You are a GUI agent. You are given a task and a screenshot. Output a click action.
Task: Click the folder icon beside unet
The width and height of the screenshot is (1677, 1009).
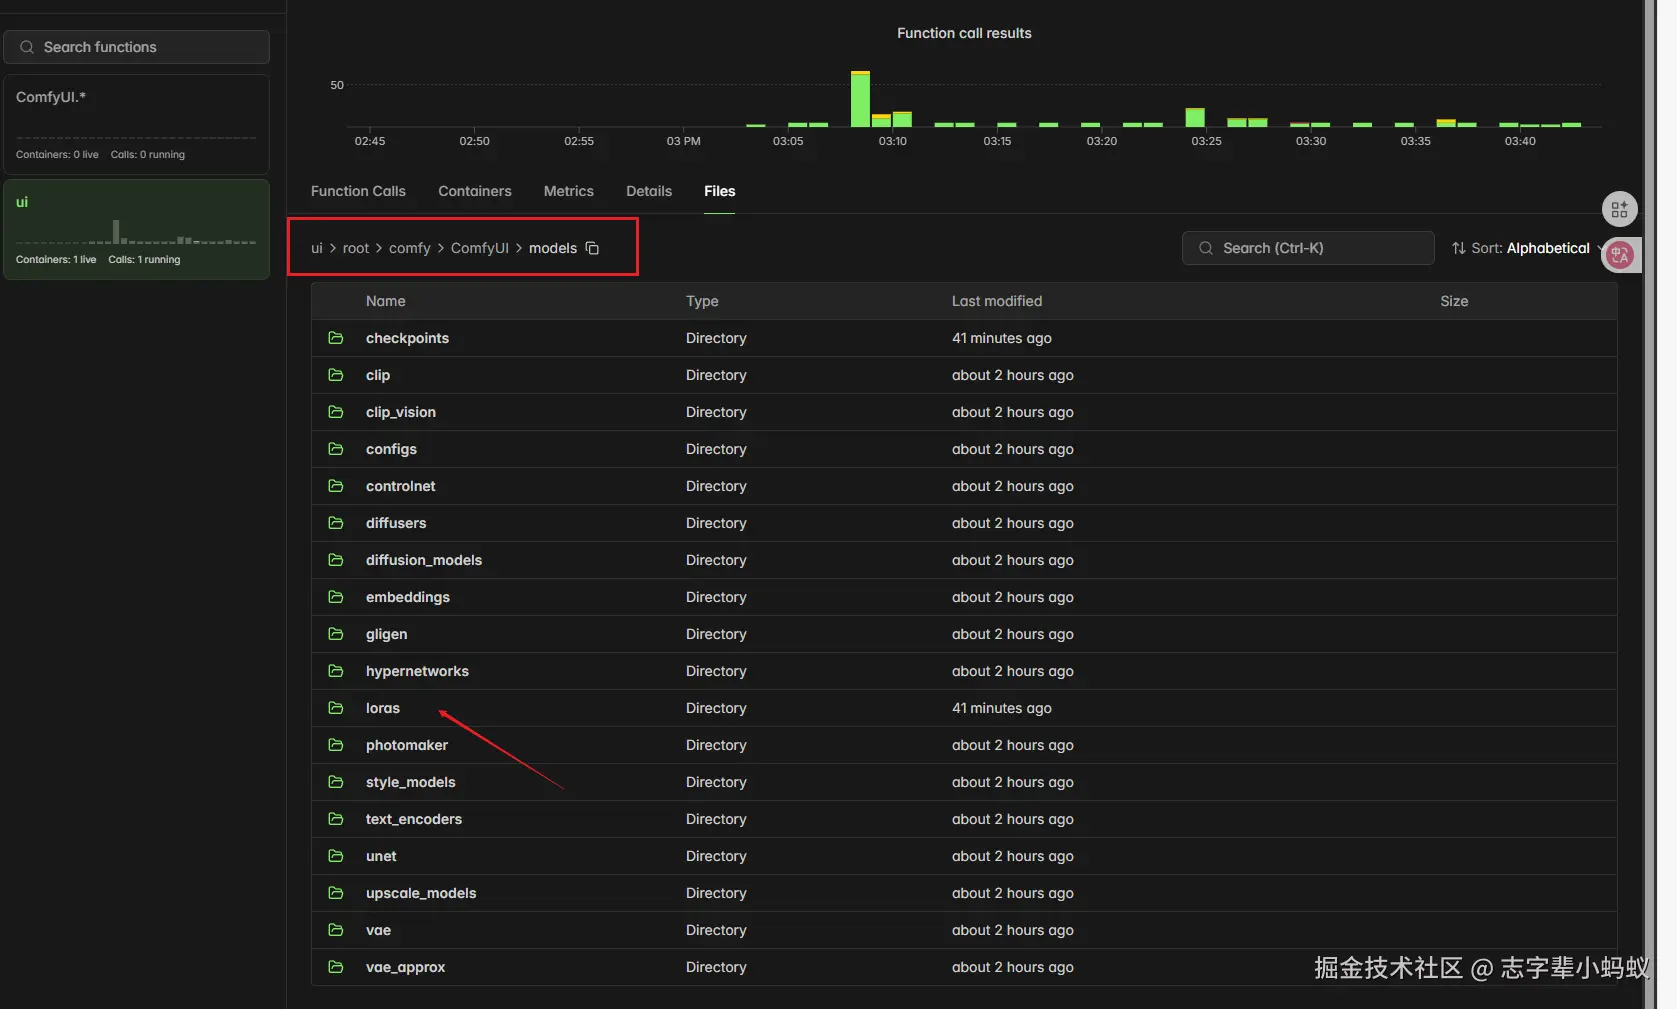click(336, 856)
